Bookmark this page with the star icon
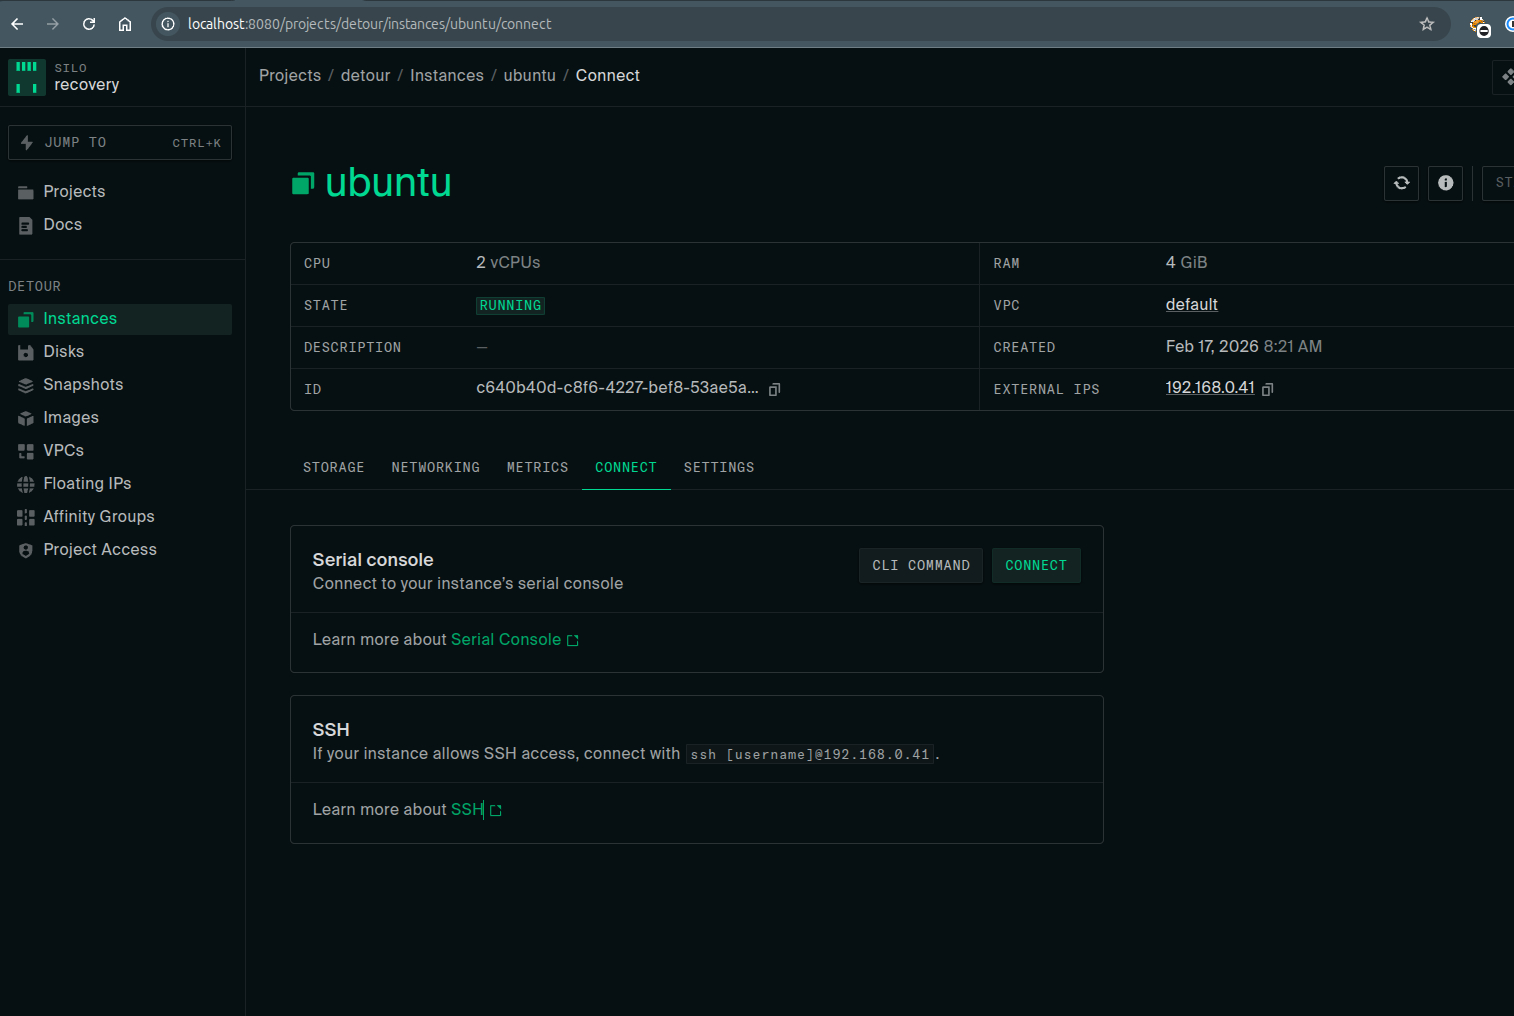The height and width of the screenshot is (1016, 1514). click(x=1426, y=24)
